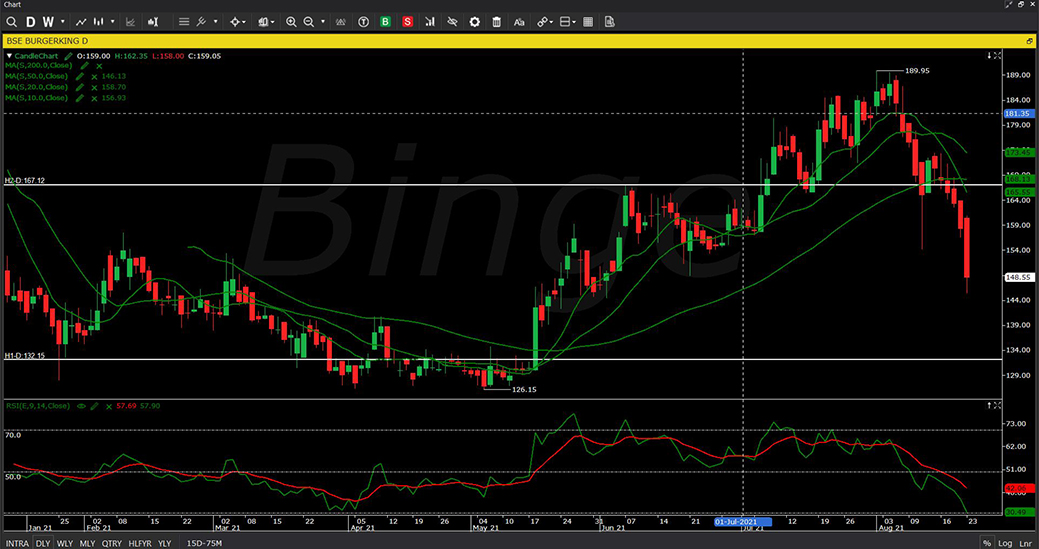Click the 15D-75M interval button

tap(204, 544)
